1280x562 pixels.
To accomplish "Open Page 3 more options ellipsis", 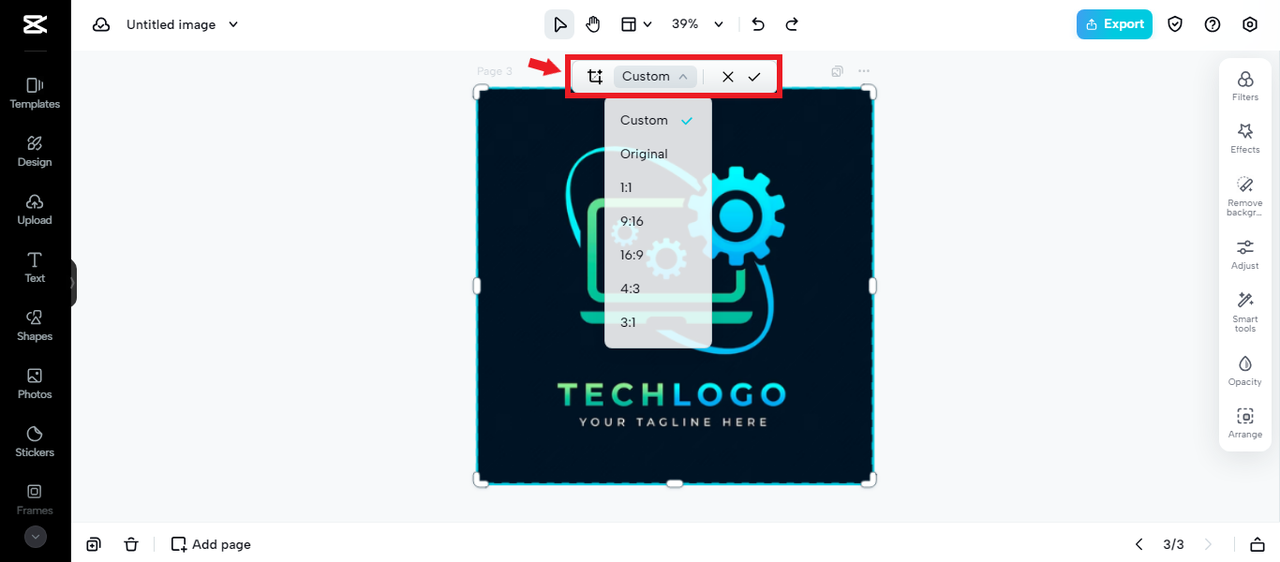I will point(864,71).
